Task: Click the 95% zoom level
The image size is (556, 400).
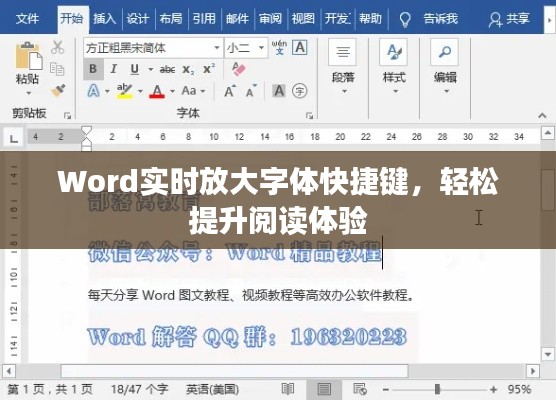Action: tap(519, 389)
